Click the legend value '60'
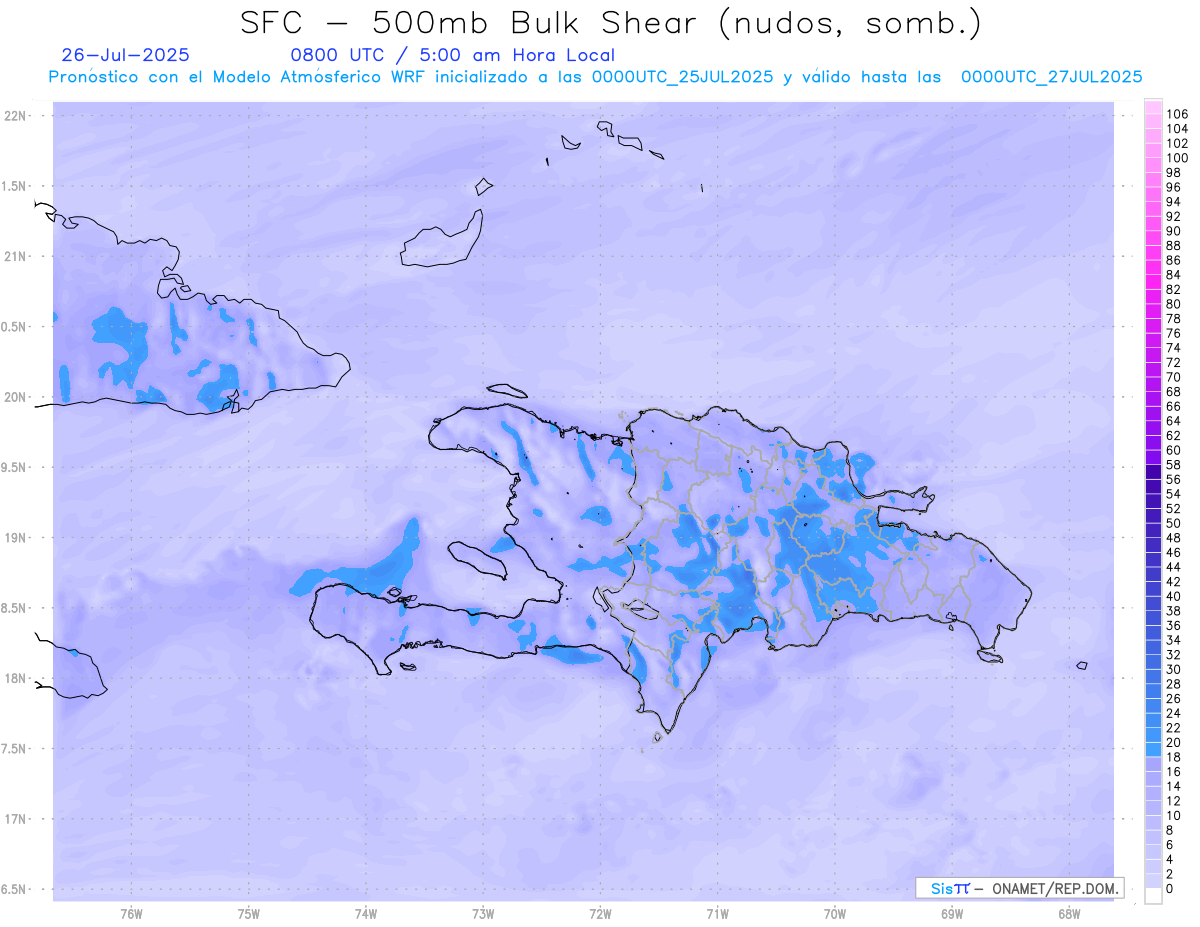The image size is (1200, 927). pyautogui.click(x=1173, y=450)
